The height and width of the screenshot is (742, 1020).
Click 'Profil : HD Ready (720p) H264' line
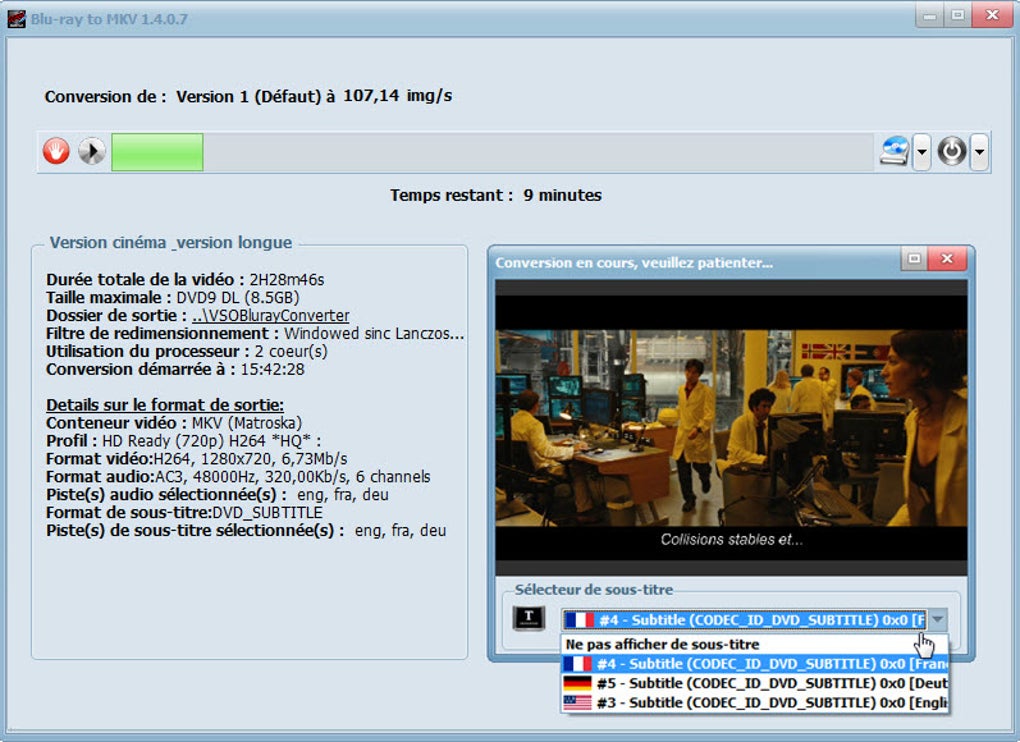click(x=183, y=441)
